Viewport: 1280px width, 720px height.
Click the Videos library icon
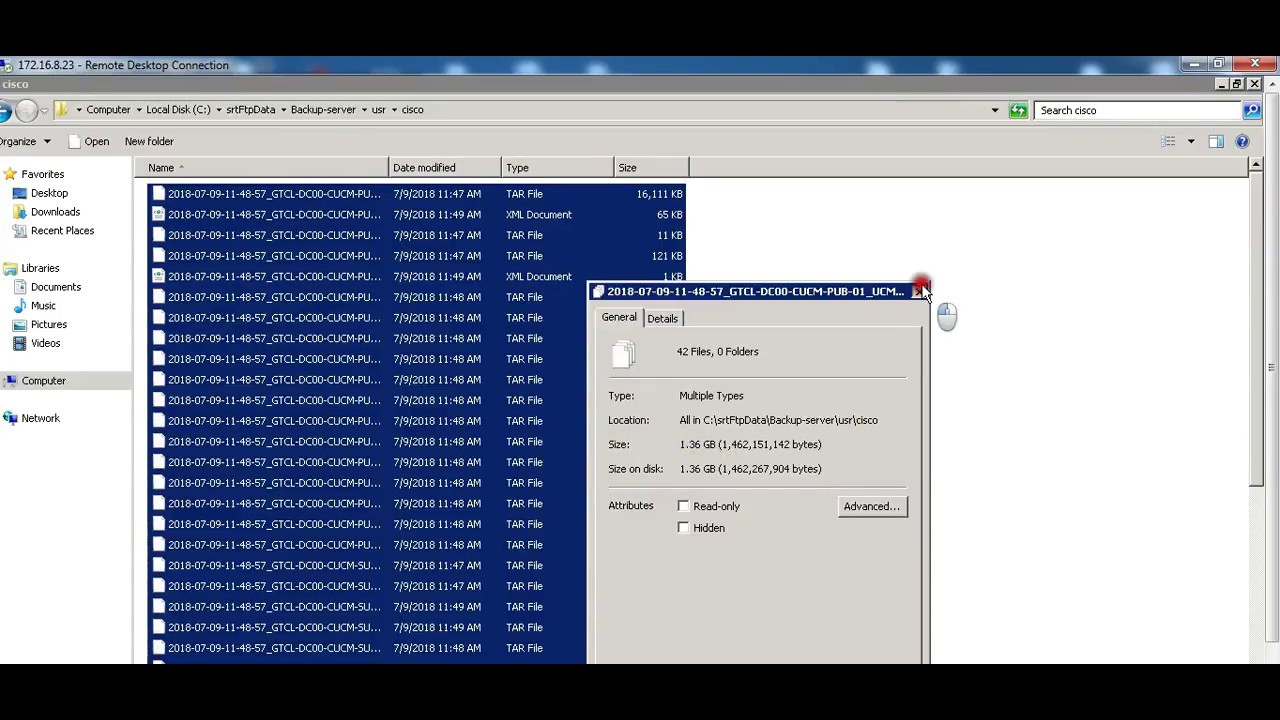point(19,343)
